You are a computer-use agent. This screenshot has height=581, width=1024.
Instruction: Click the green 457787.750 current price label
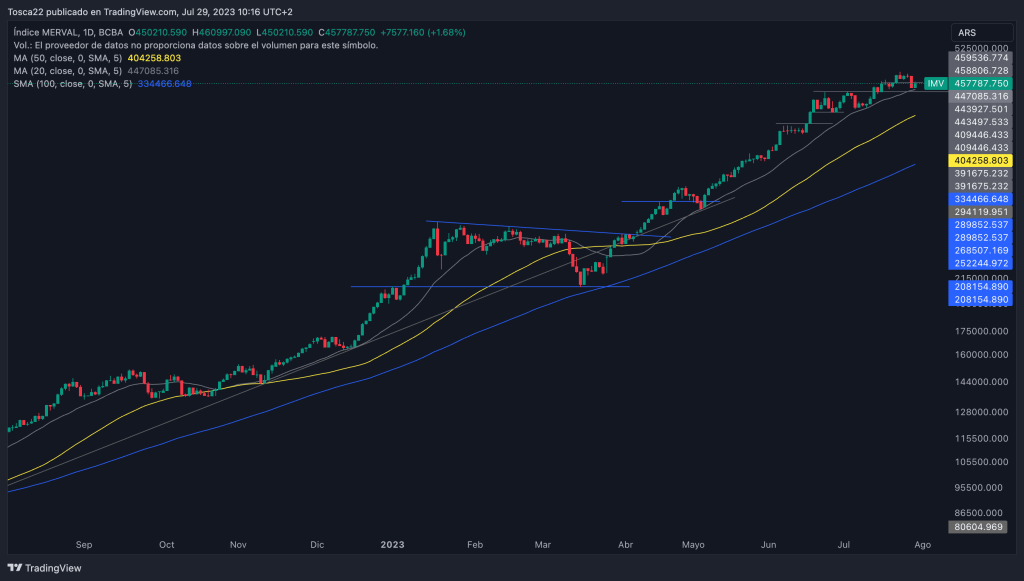point(980,84)
